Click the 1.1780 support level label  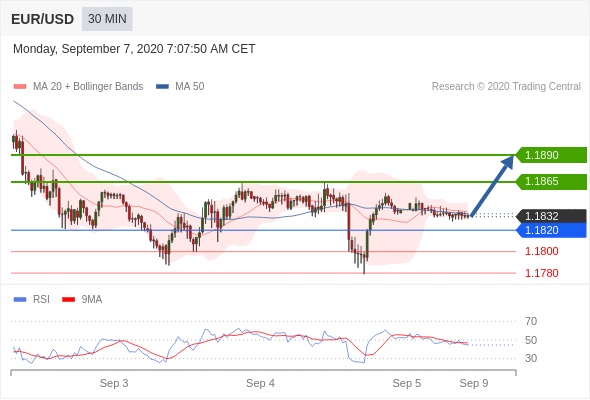pyautogui.click(x=541, y=273)
